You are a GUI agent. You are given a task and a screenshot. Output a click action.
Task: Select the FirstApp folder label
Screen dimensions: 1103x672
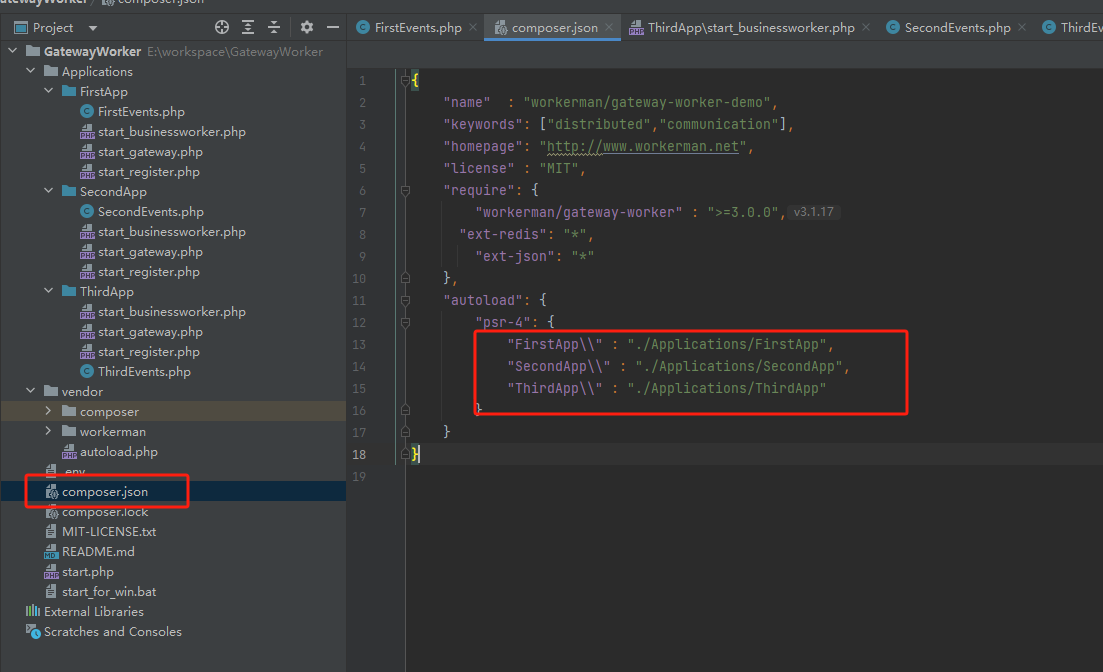pos(103,91)
